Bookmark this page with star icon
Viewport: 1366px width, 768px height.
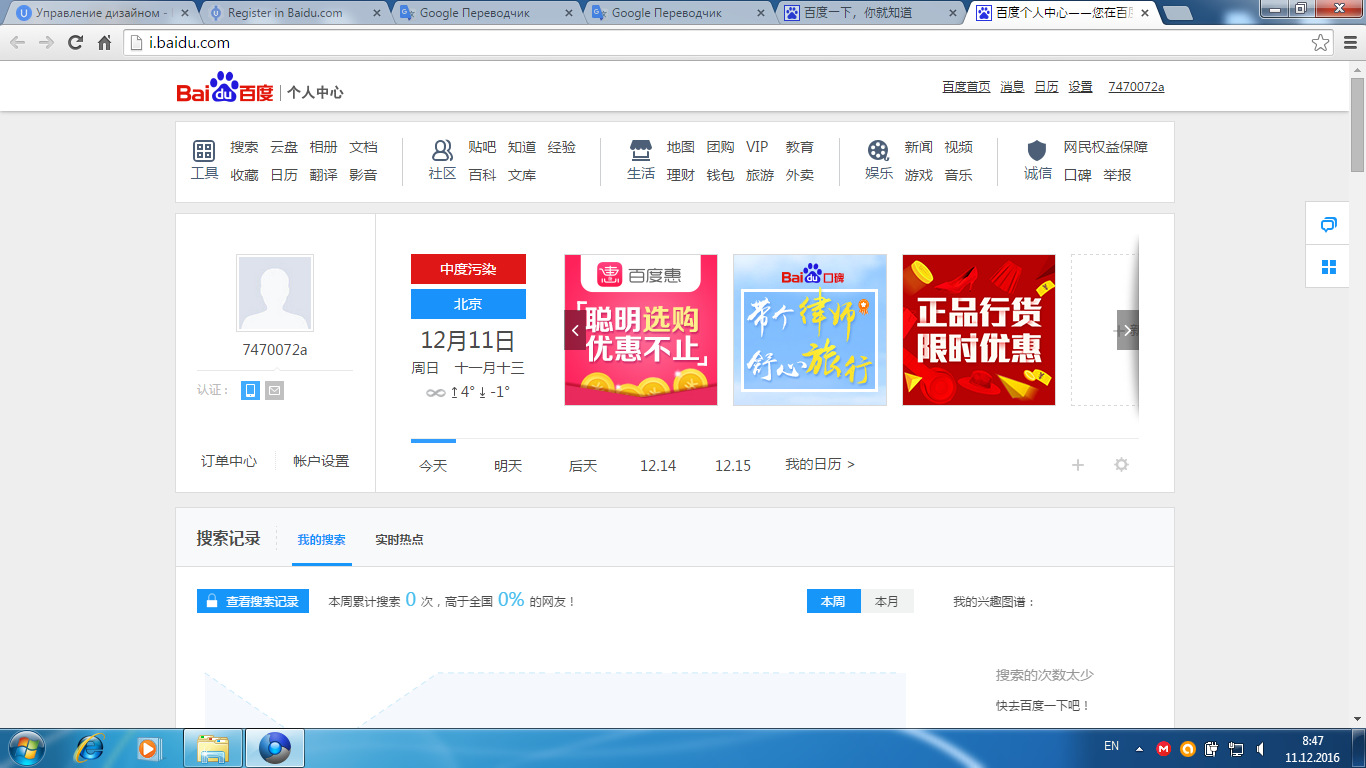click(x=1321, y=43)
